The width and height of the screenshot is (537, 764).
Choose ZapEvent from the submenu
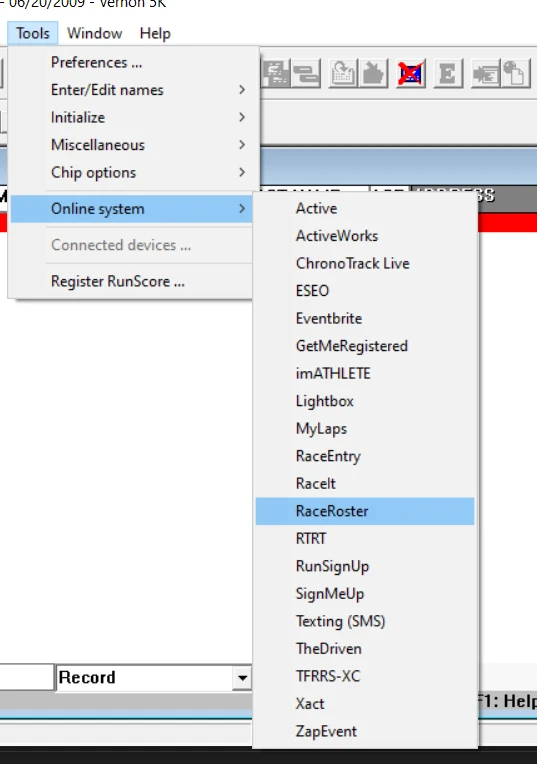click(x=365, y=731)
